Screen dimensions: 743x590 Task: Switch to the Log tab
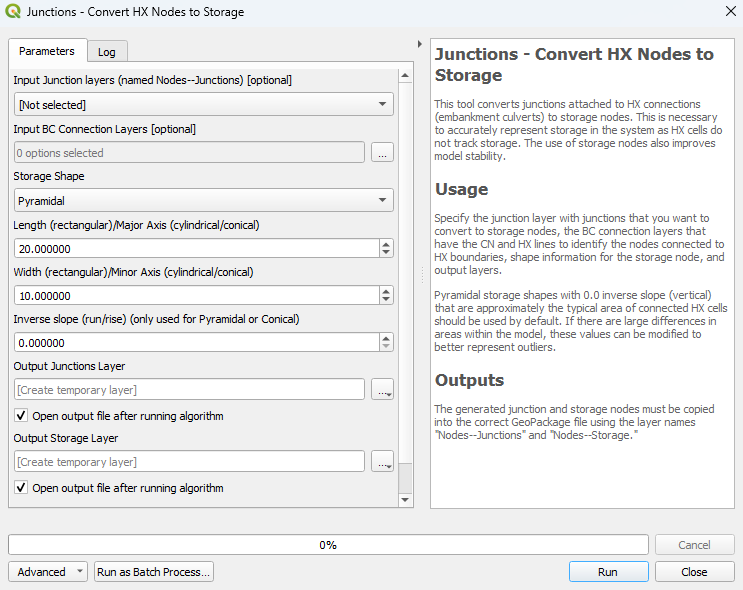click(x=107, y=52)
